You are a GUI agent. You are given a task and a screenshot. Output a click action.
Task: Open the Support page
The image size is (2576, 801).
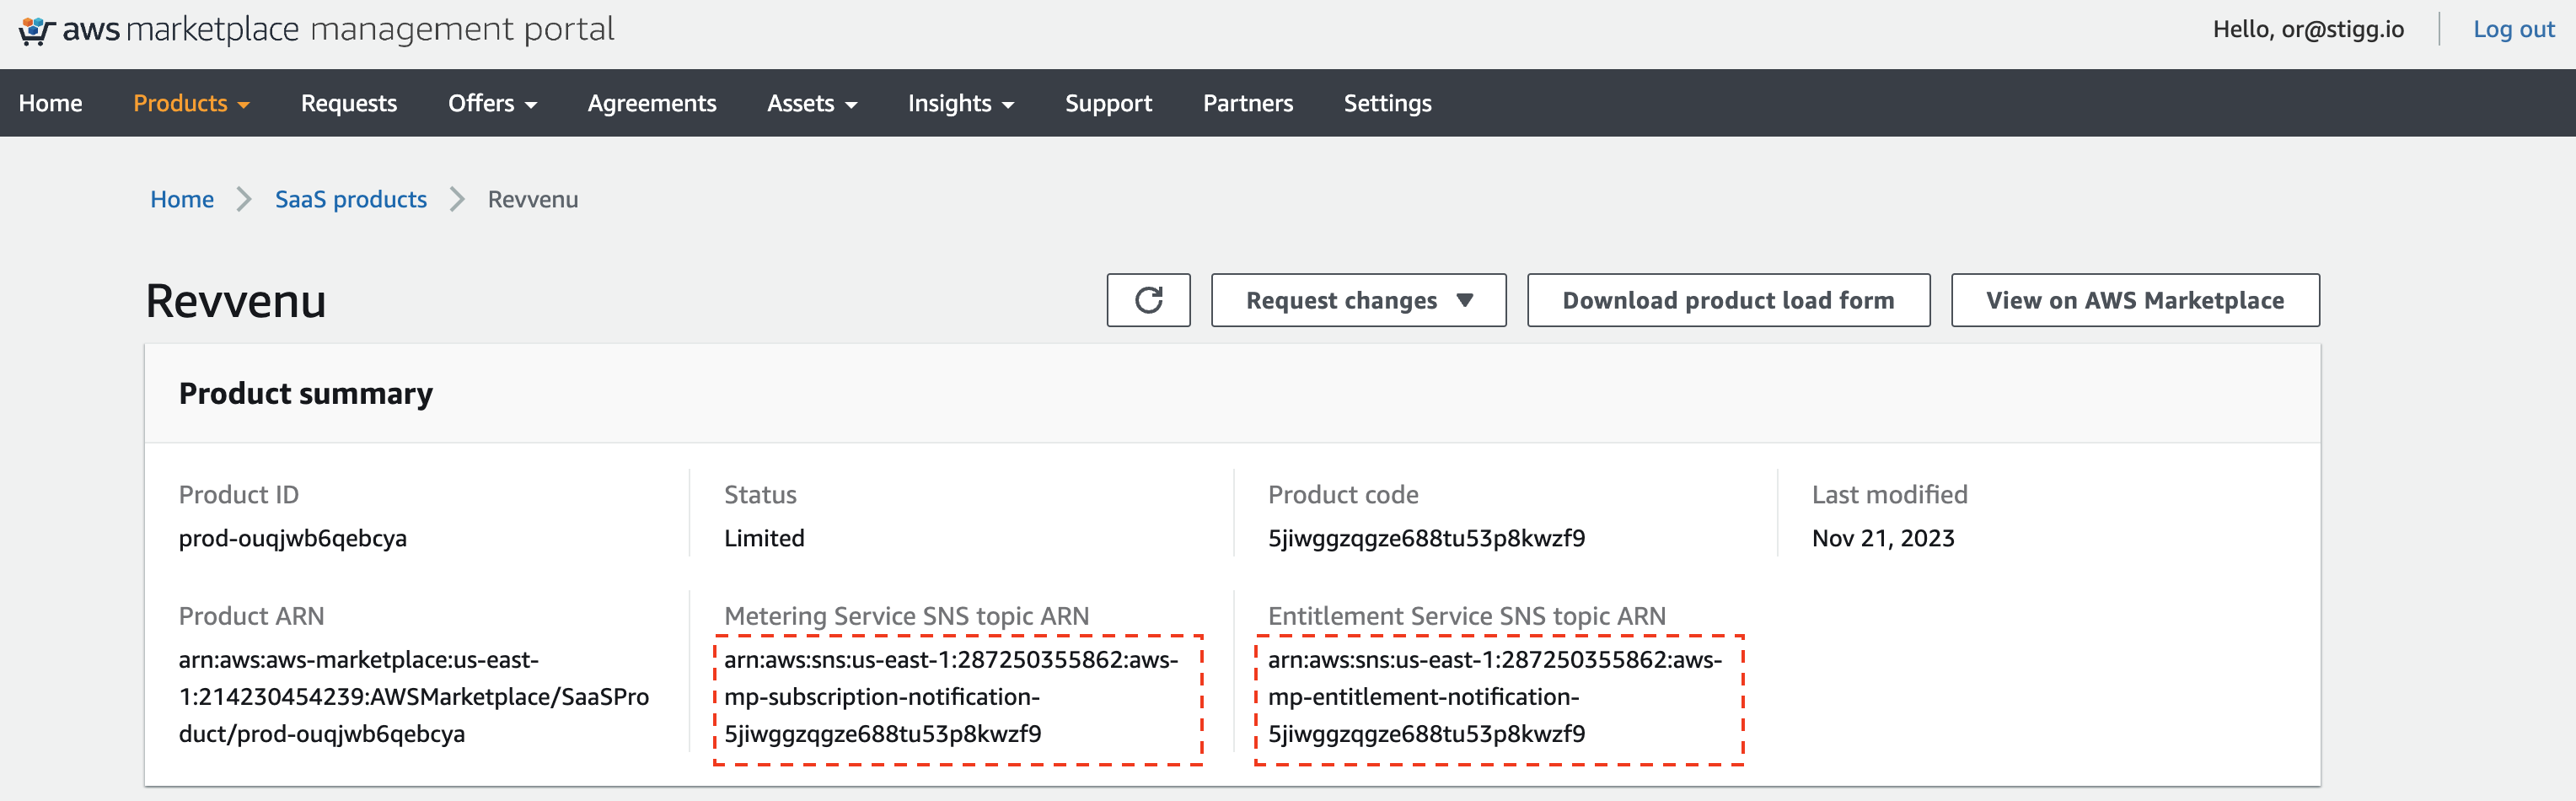click(x=1108, y=103)
